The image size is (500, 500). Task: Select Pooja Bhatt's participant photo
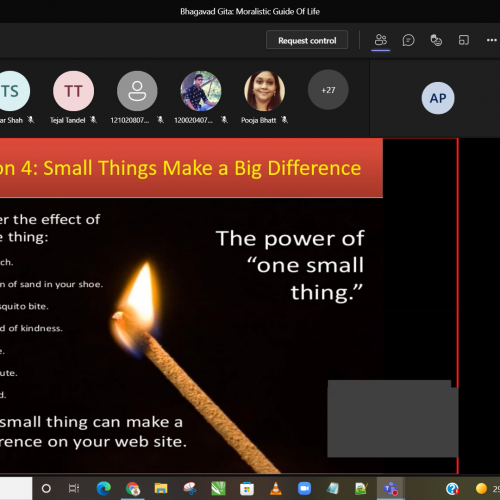pos(264,91)
